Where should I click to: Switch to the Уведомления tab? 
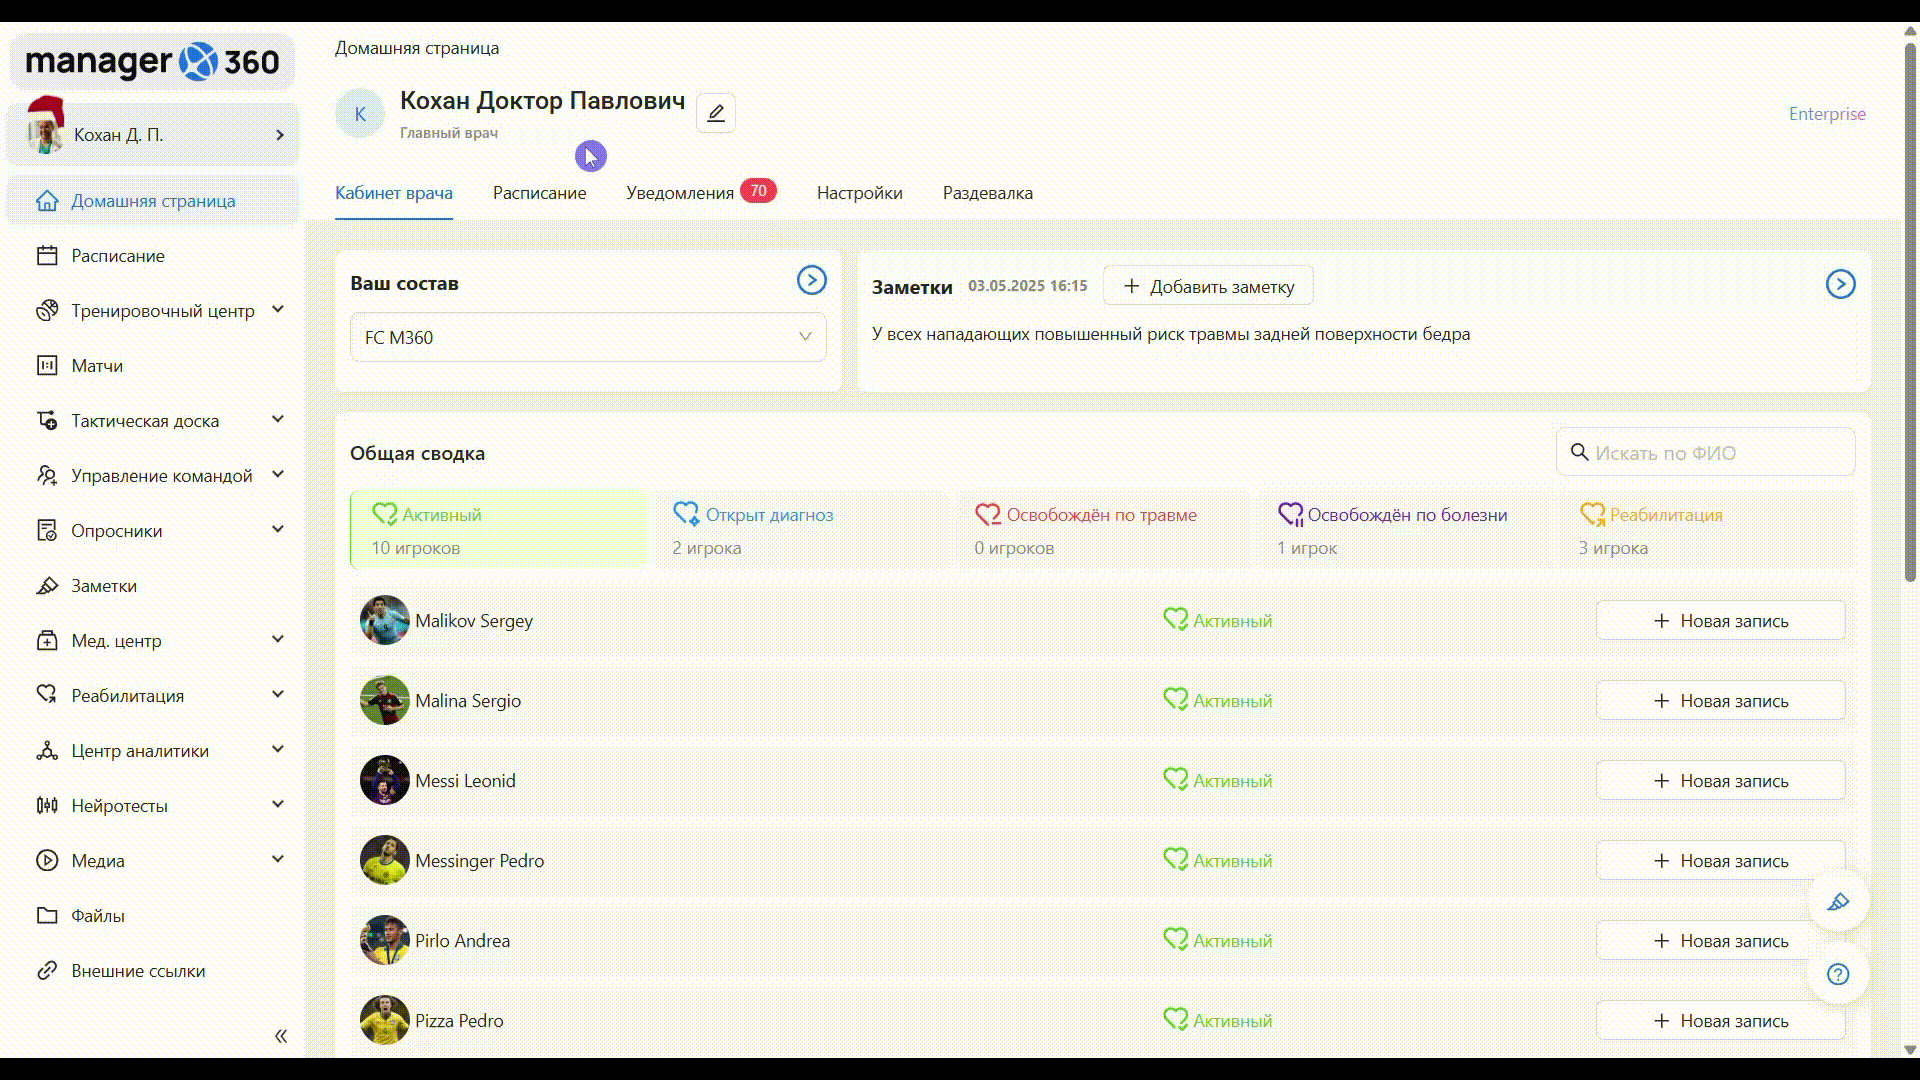tap(681, 193)
